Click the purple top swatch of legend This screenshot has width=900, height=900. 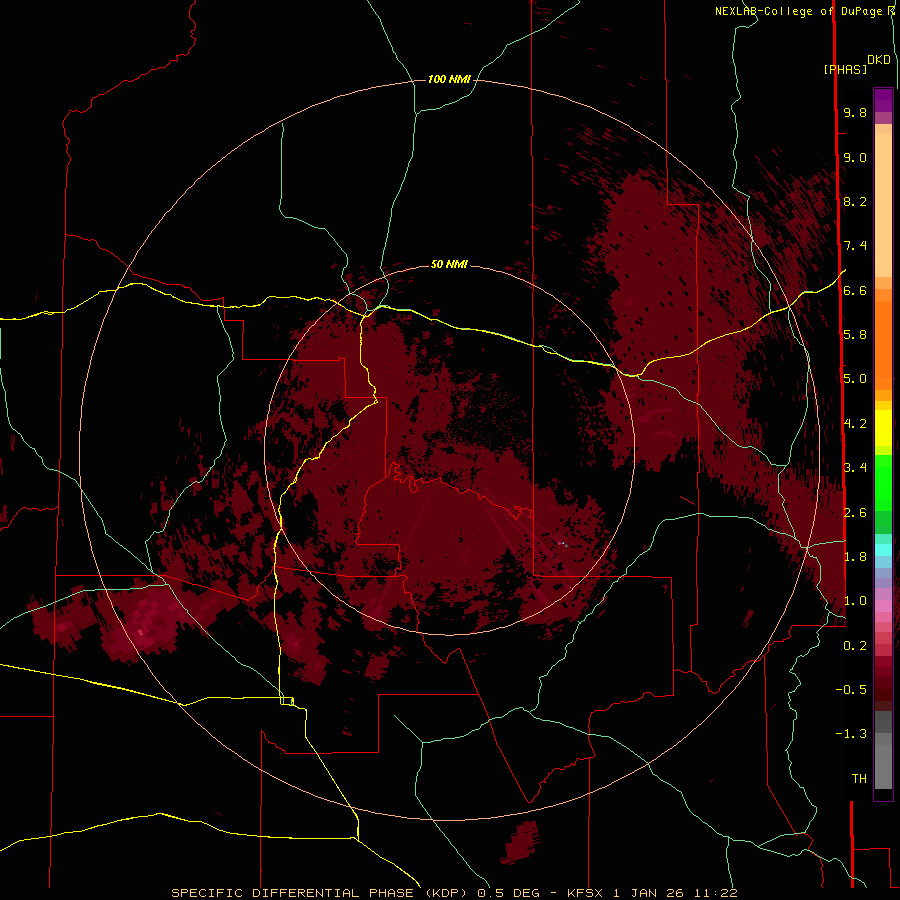883,100
